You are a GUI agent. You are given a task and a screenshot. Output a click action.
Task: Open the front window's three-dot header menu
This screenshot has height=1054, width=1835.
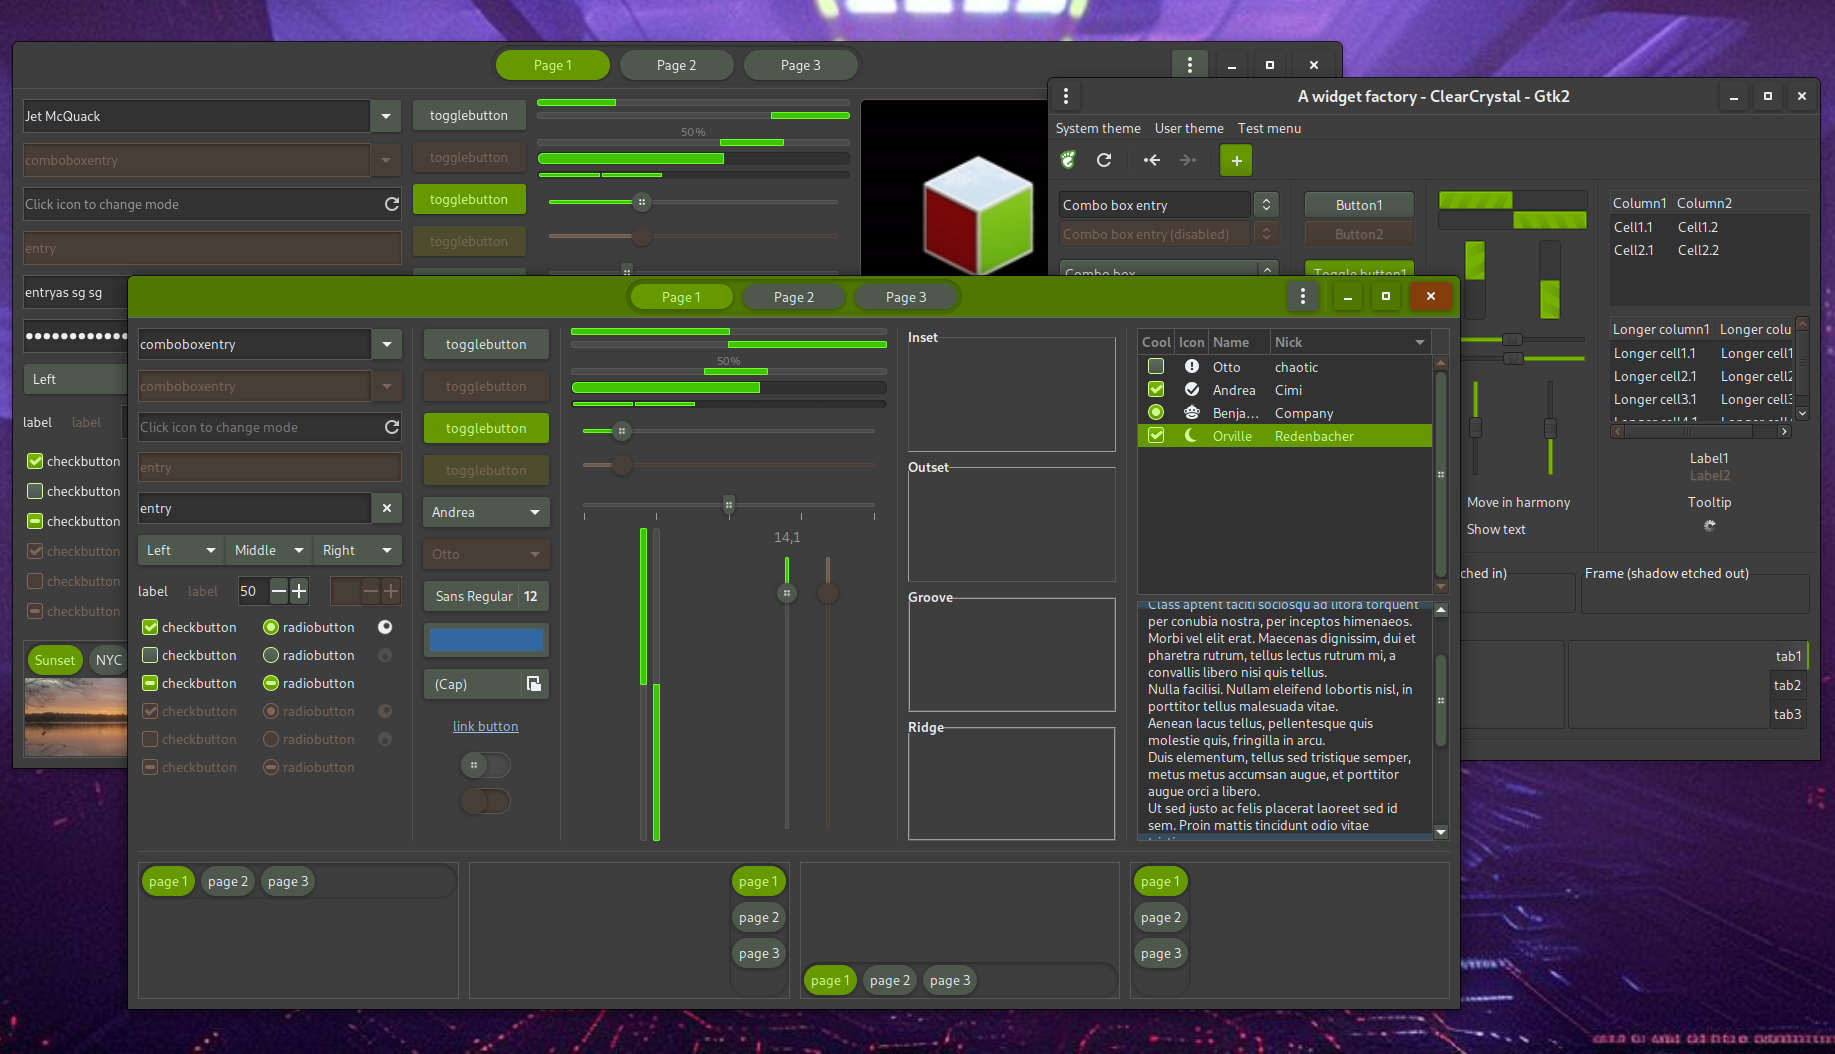click(x=1302, y=296)
